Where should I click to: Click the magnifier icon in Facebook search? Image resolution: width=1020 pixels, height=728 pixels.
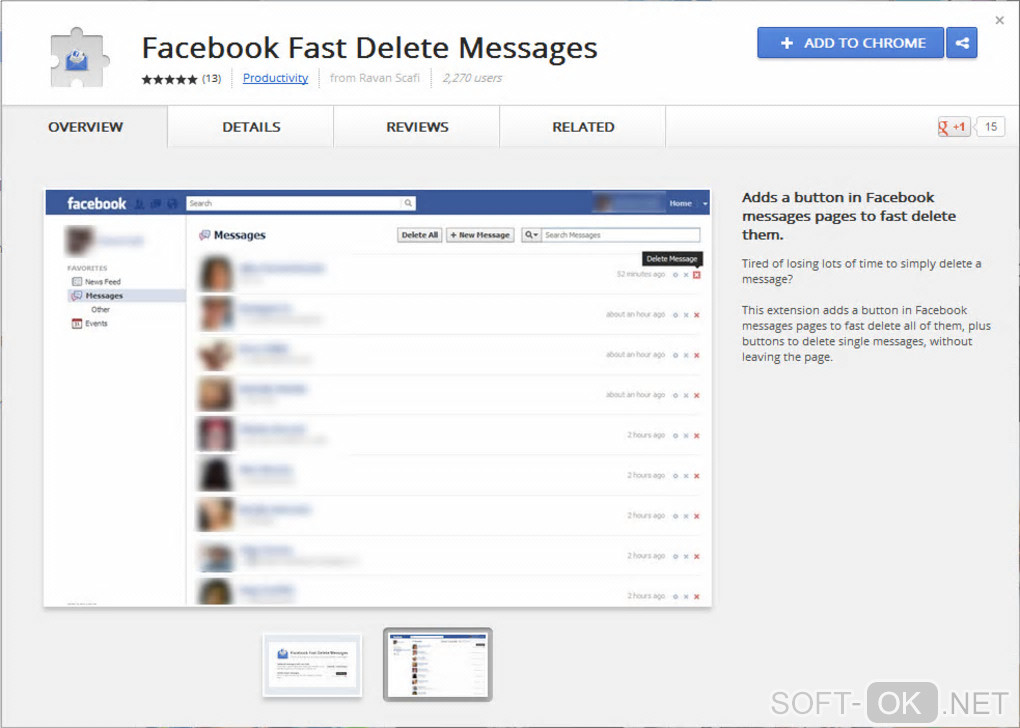(x=408, y=203)
